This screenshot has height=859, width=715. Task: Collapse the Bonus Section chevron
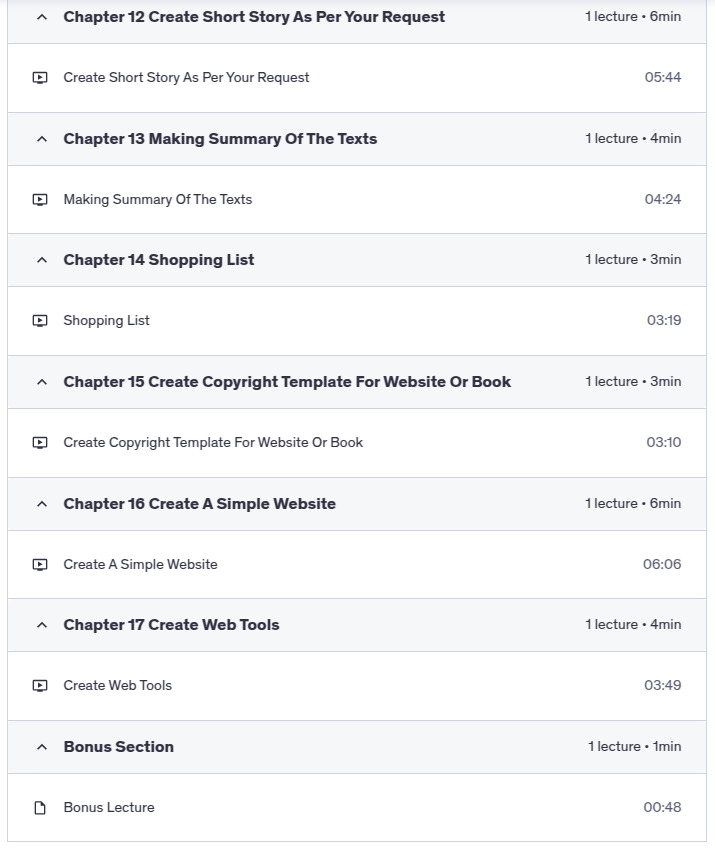pos(41,747)
